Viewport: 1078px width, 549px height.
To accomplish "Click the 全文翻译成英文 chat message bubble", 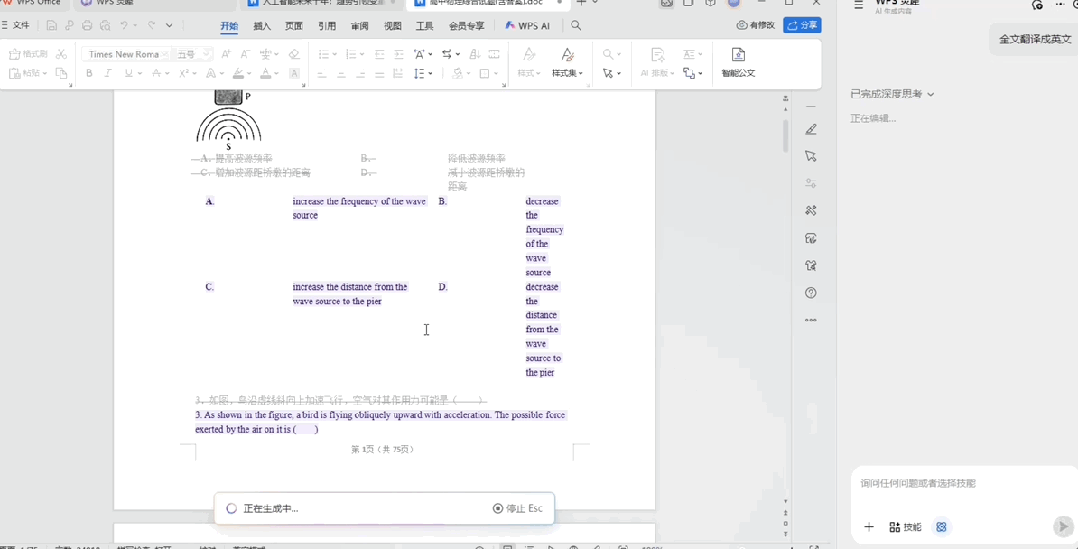I will 1035,39.
